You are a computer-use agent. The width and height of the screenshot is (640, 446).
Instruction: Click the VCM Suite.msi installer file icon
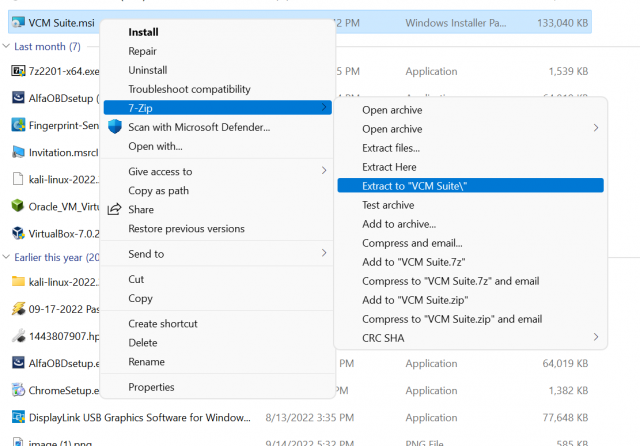[18, 21]
